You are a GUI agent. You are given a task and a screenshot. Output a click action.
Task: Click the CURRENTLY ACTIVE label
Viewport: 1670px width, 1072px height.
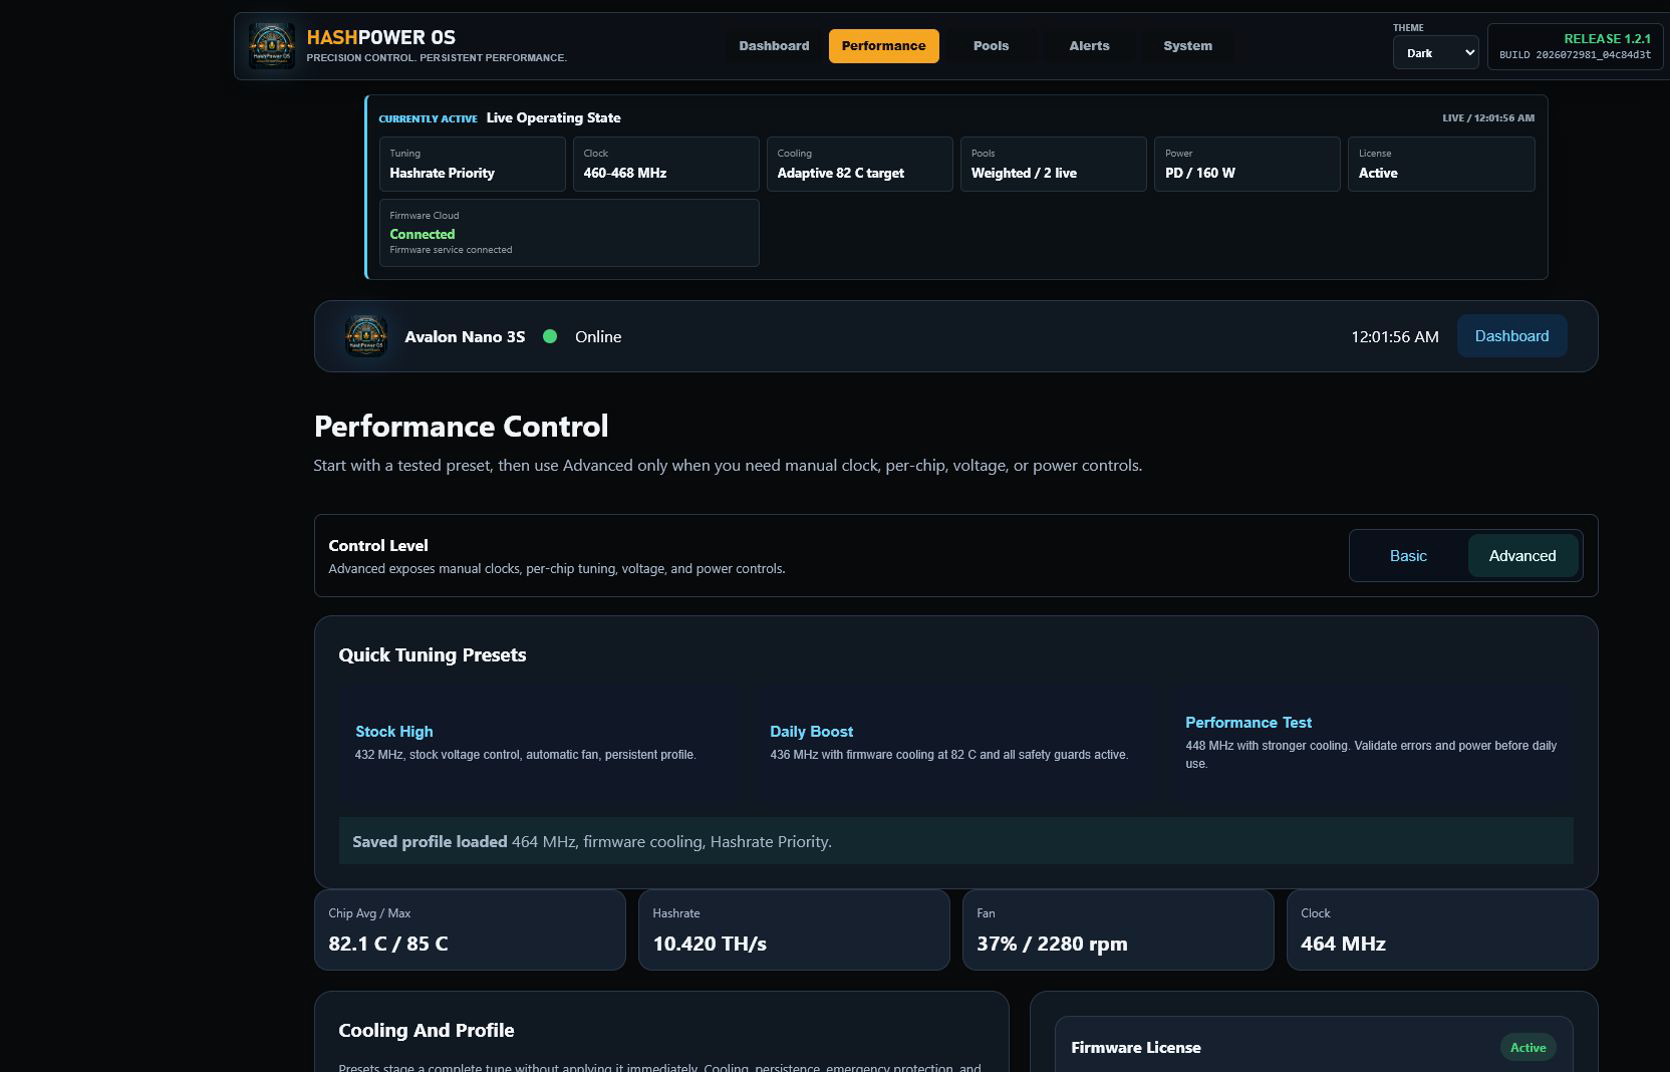(x=428, y=118)
